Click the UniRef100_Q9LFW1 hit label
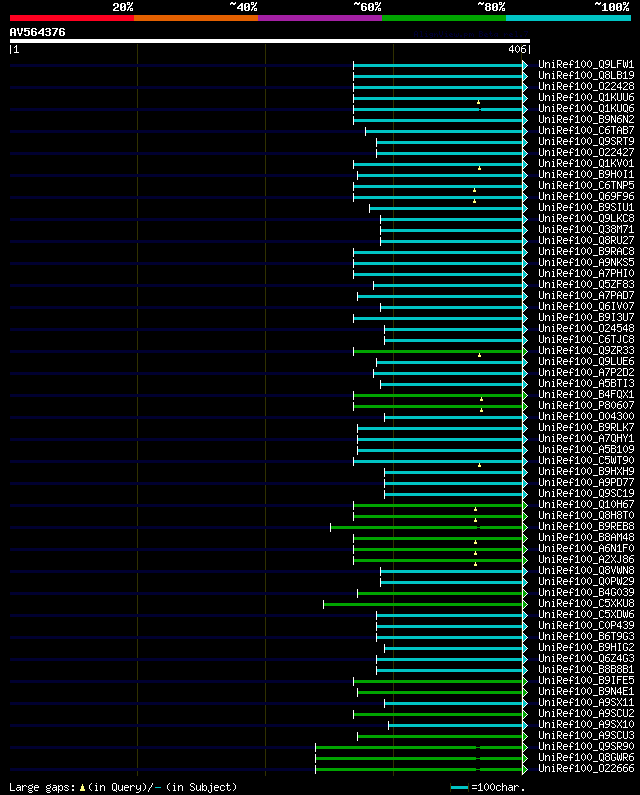Image resolution: width=640 pixels, height=795 pixels. [586, 64]
